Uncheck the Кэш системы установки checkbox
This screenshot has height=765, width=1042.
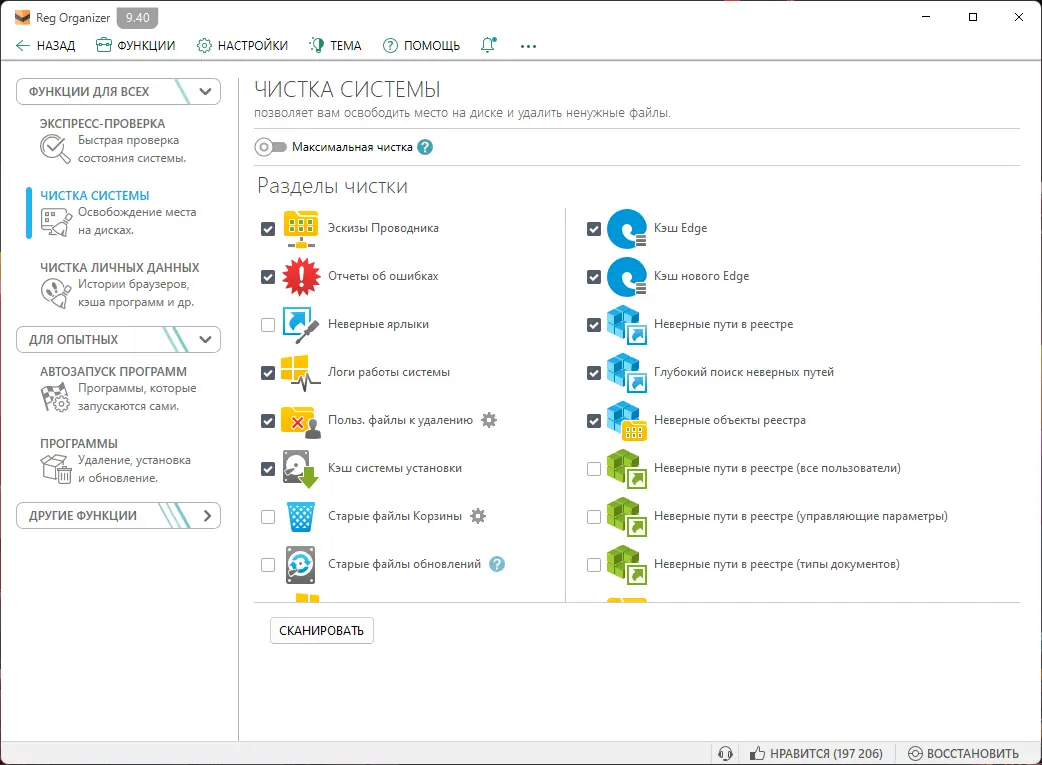click(268, 469)
